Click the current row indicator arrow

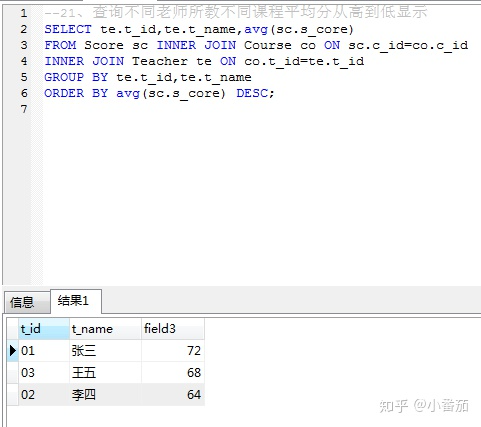(13, 351)
